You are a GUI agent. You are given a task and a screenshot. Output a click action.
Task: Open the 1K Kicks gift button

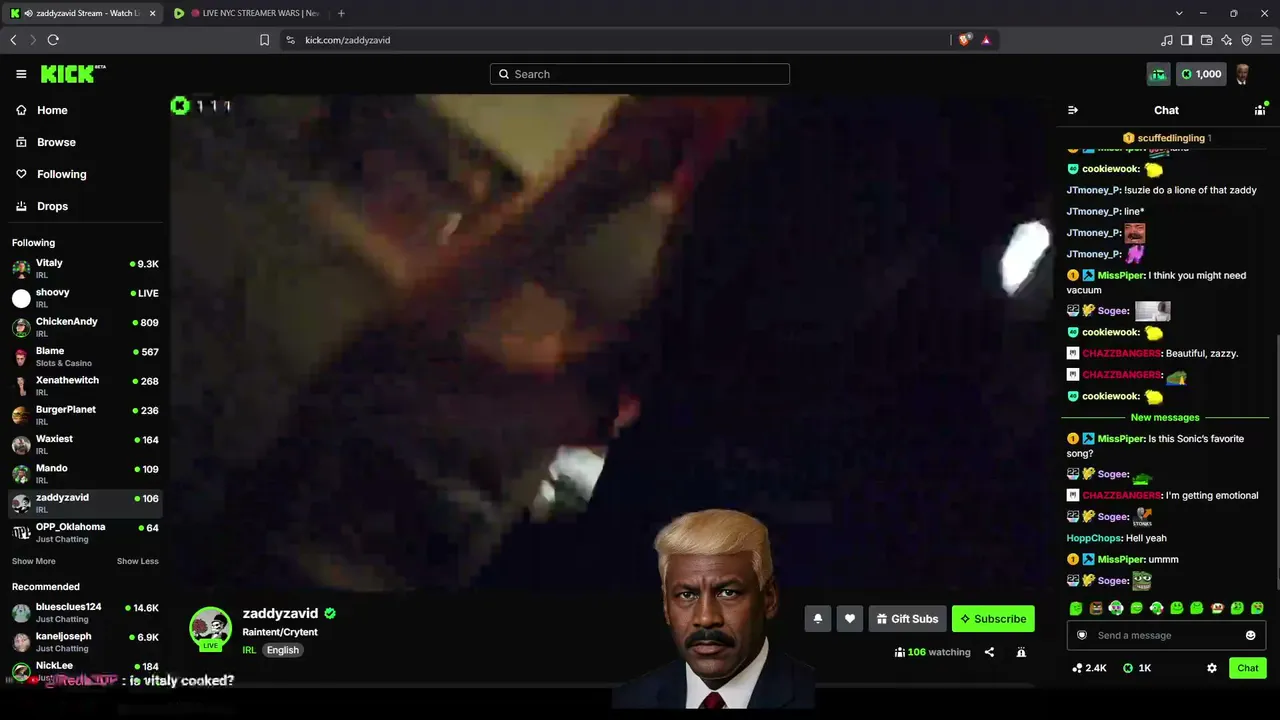point(1137,668)
